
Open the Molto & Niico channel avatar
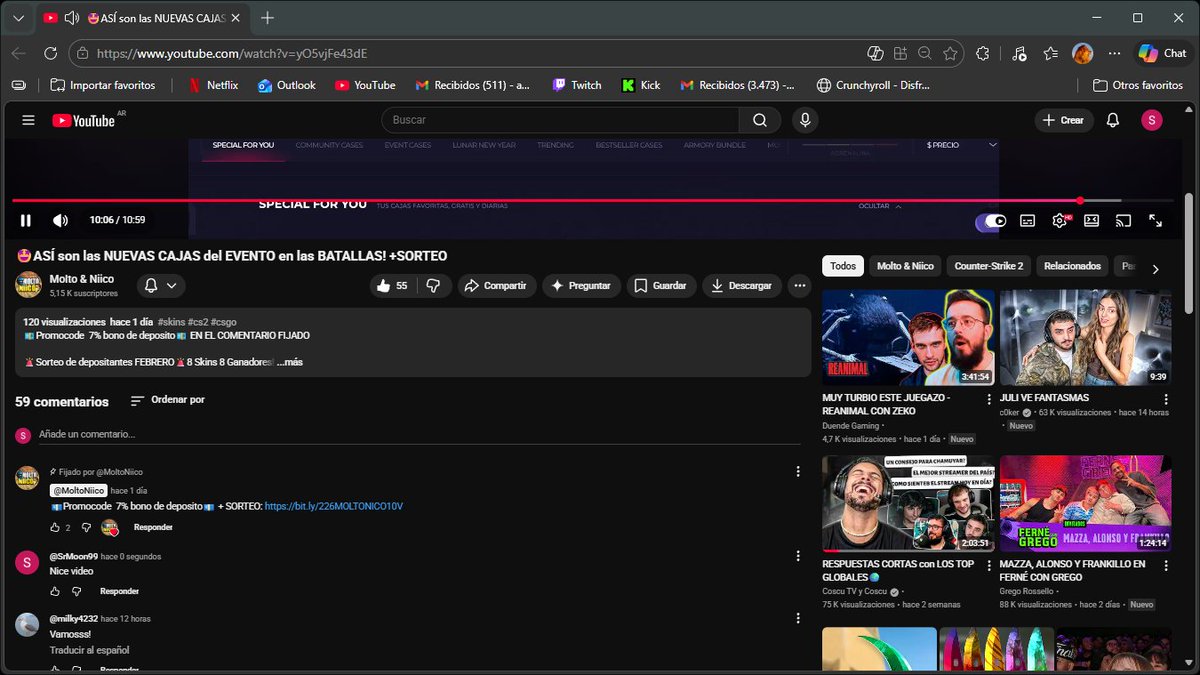pyautogui.click(x=28, y=285)
